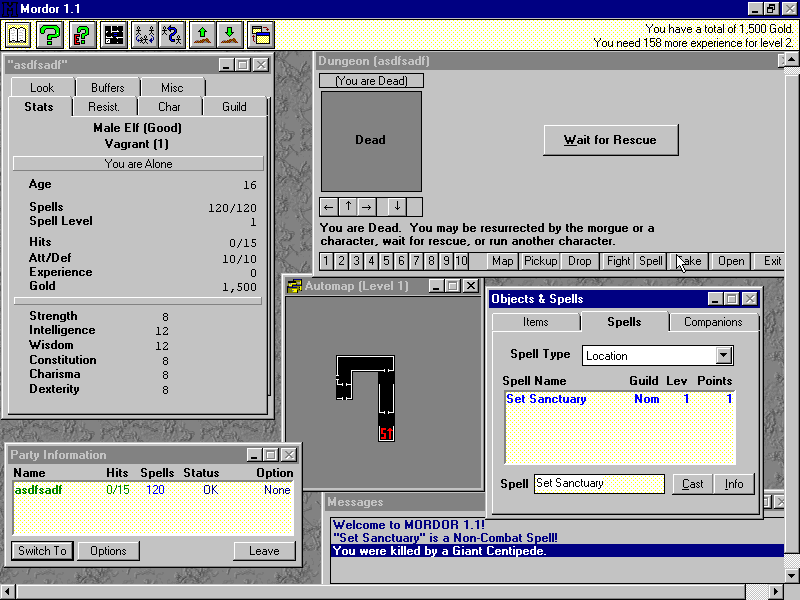Click the Open button in Dungeon bar
This screenshot has width=800, height=600.
coord(731,261)
